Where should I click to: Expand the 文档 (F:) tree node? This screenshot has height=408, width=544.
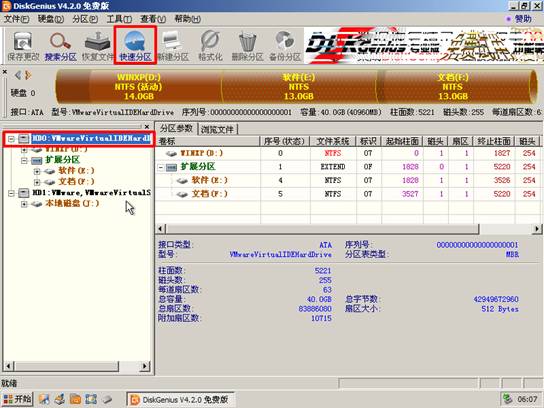37,182
